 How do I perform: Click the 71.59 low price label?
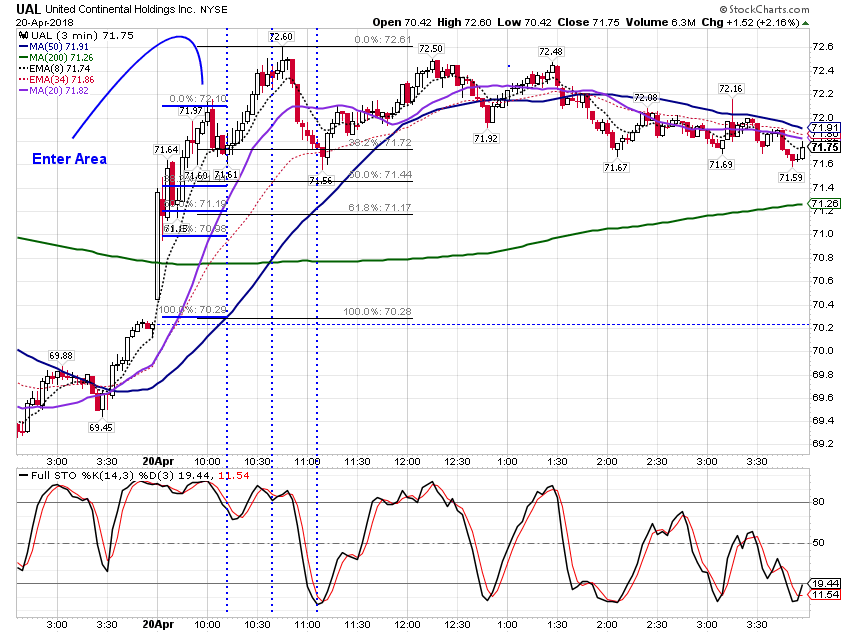pos(791,177)
